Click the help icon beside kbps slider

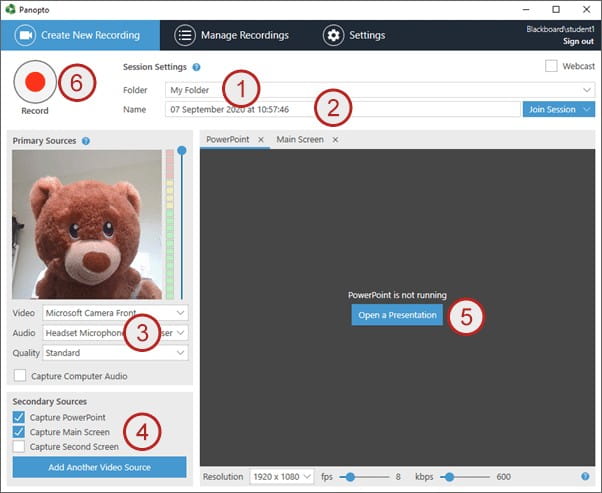coord(585,476)
